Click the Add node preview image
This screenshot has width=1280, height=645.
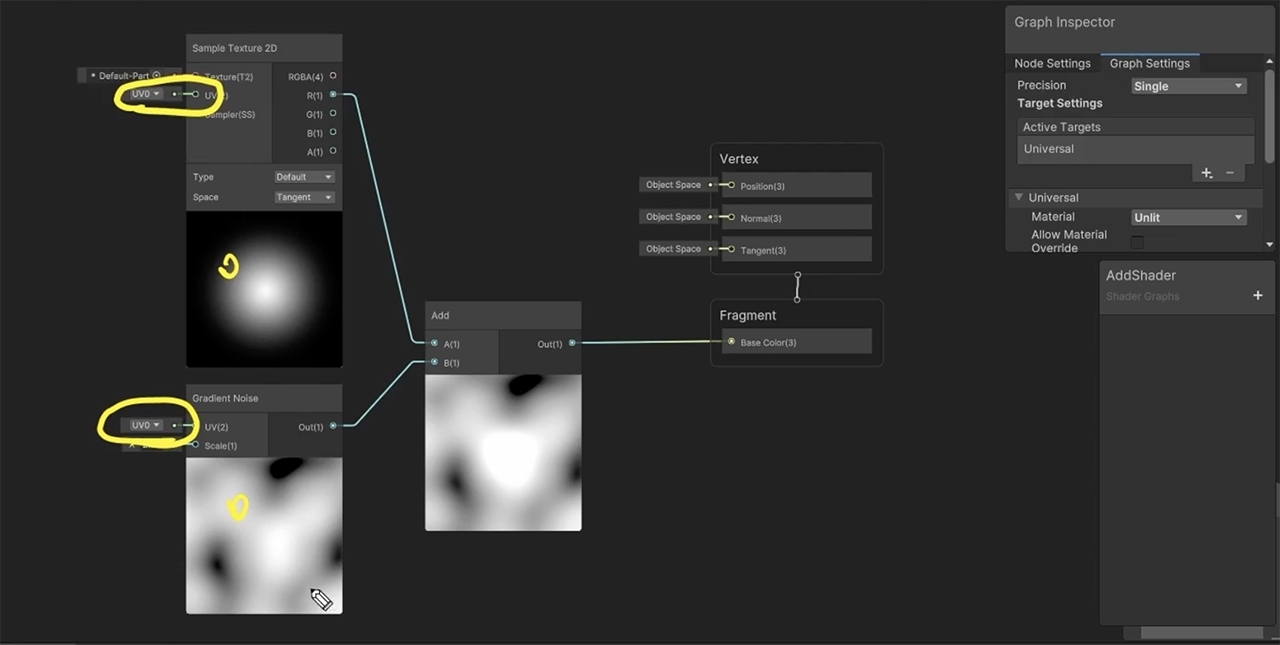point(503,452)
